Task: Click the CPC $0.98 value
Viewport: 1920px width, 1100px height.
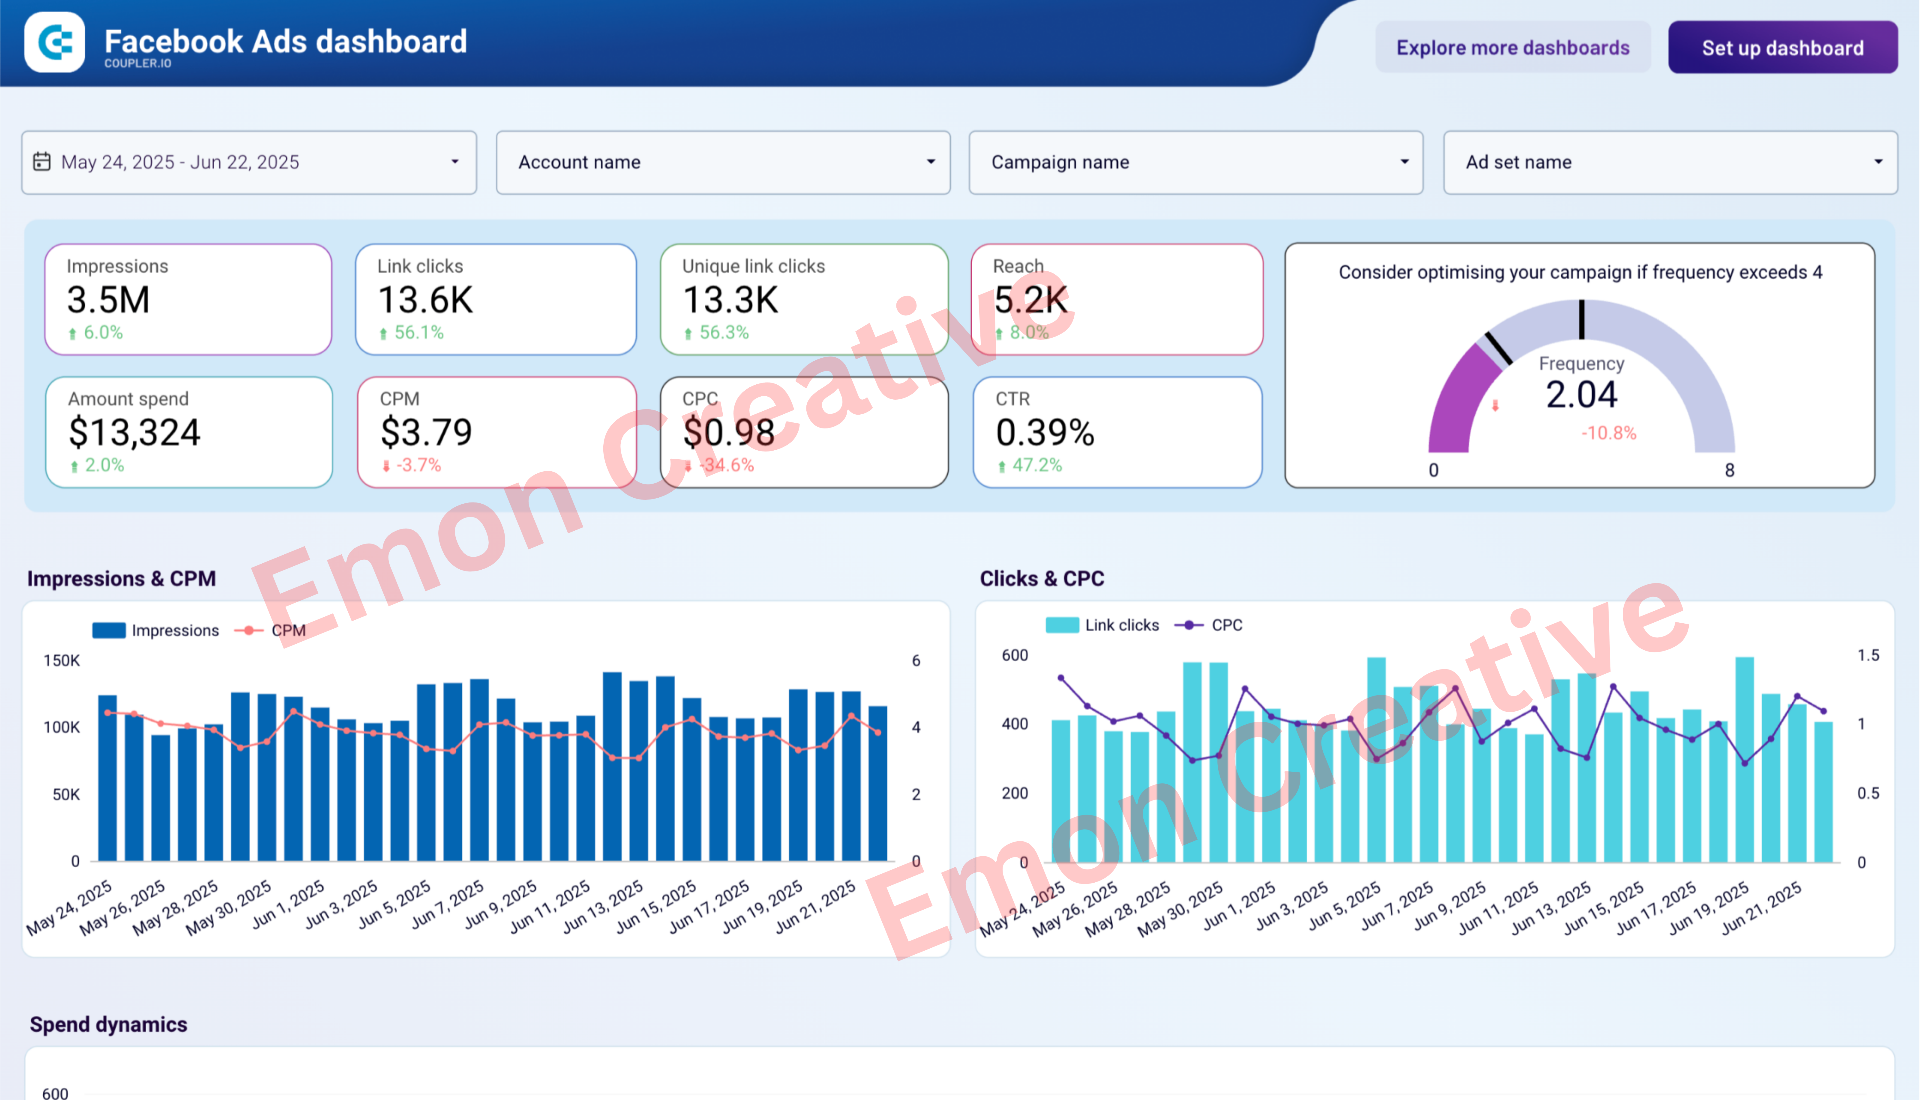Action: (x=729, y=433)
